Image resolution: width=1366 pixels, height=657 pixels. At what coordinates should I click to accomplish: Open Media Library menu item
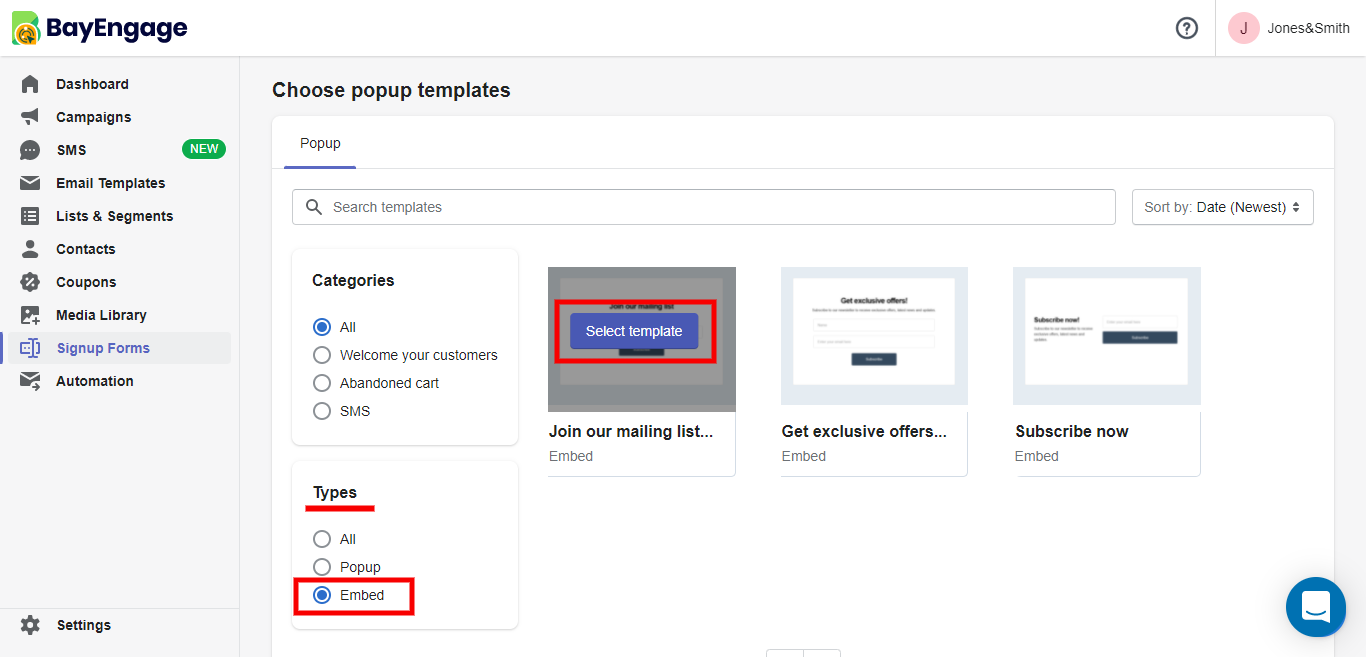tap(101, 315)
